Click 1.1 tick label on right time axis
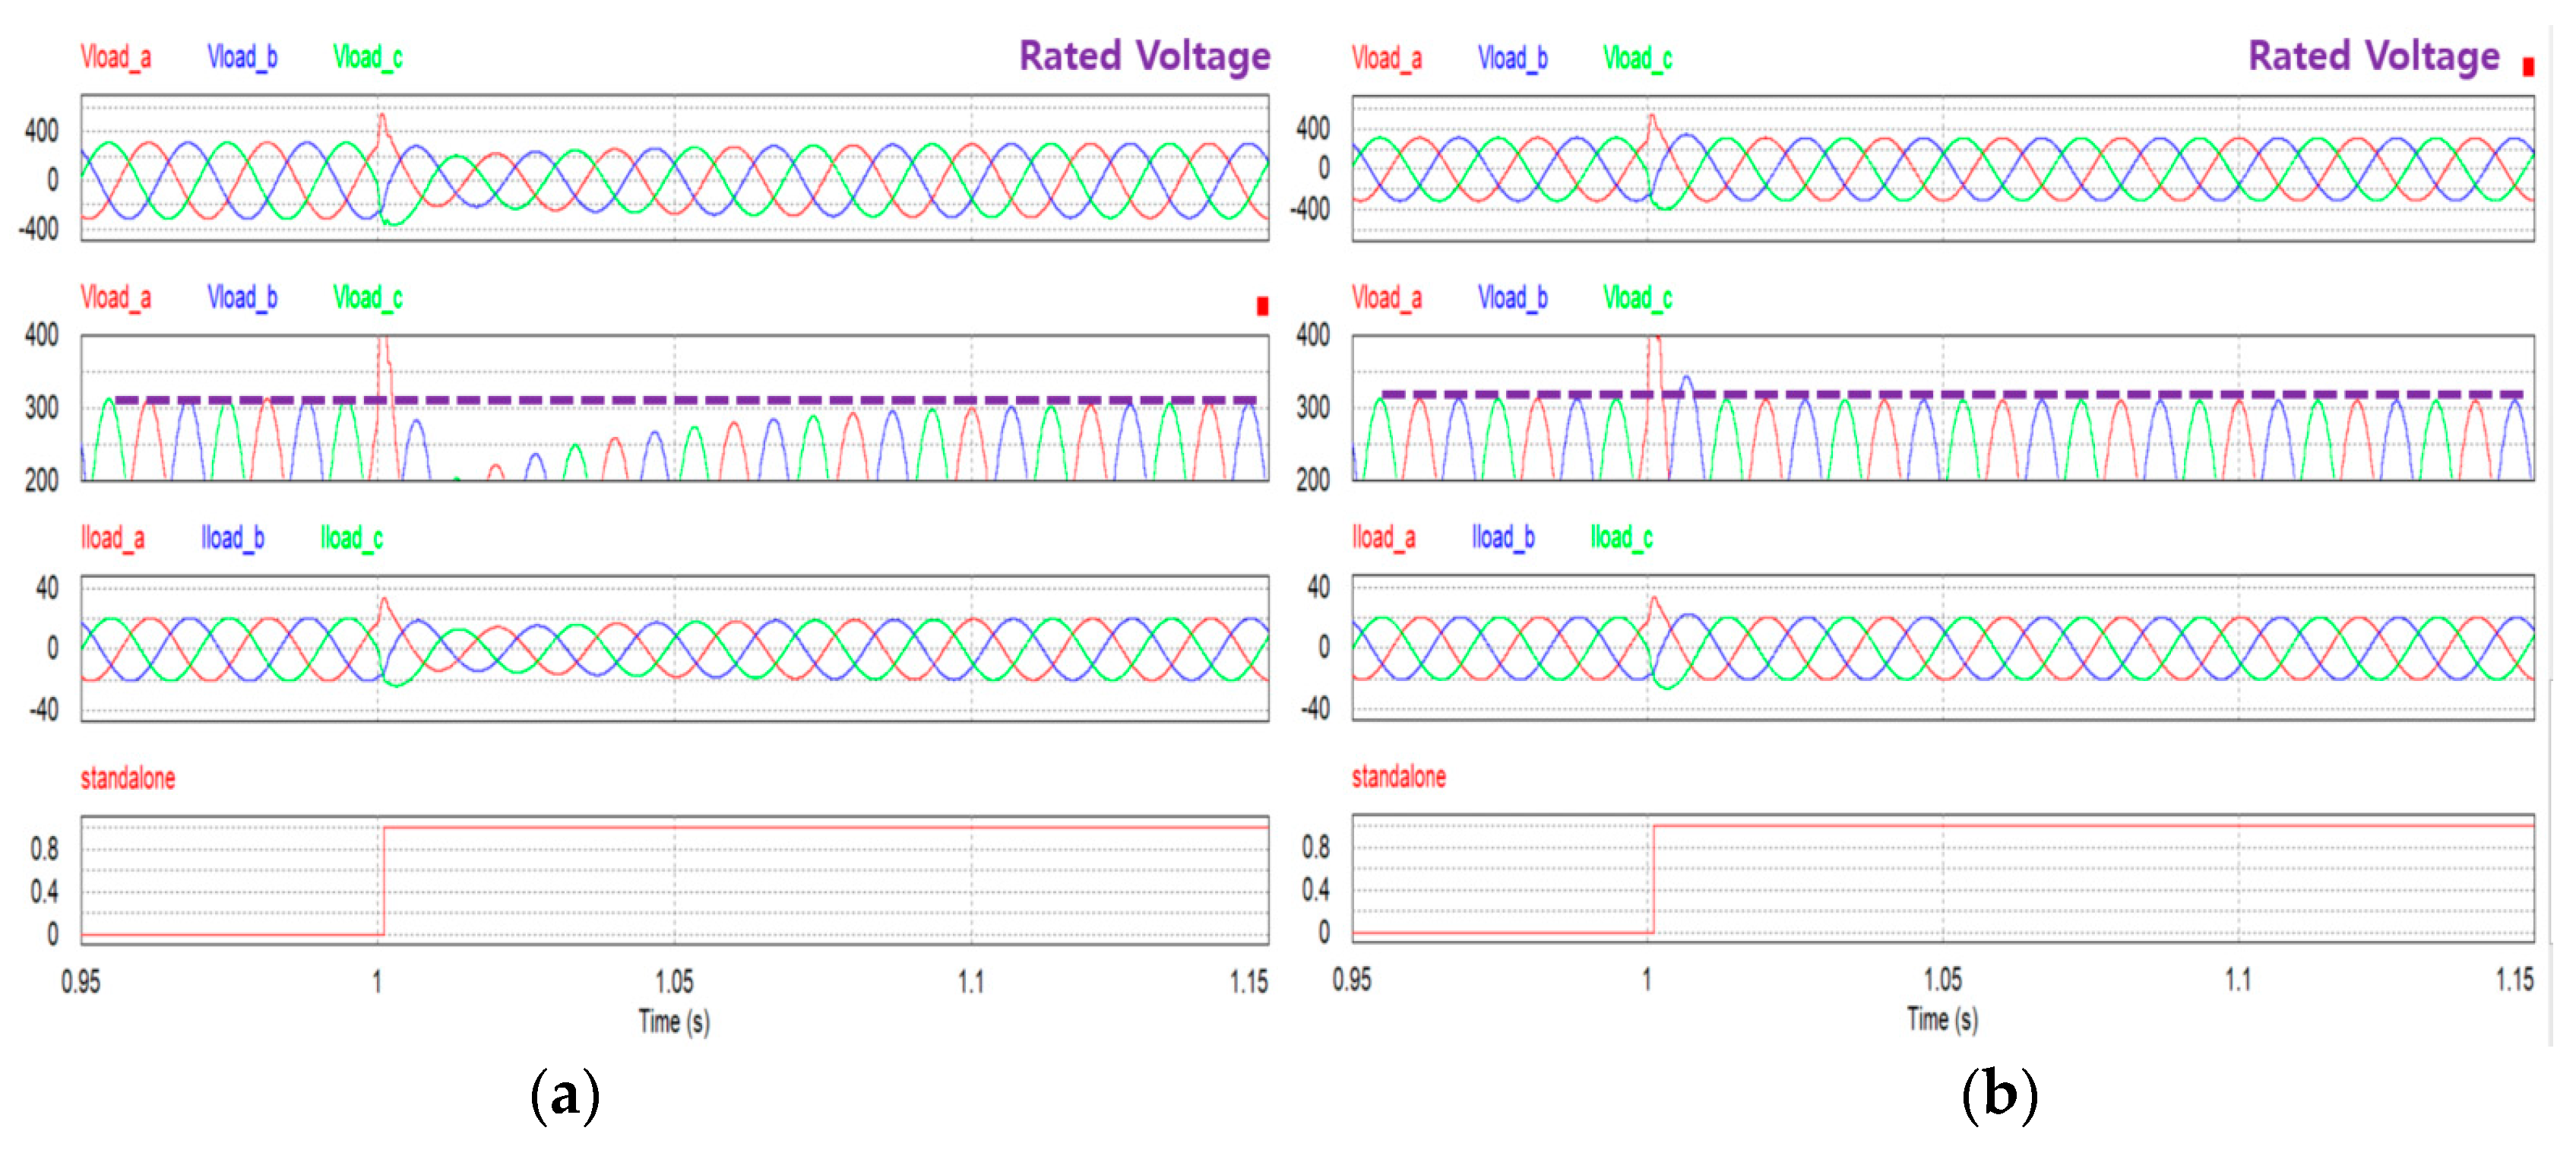This screenshot has width=2576, height=1172. [x=2238, y=979]
